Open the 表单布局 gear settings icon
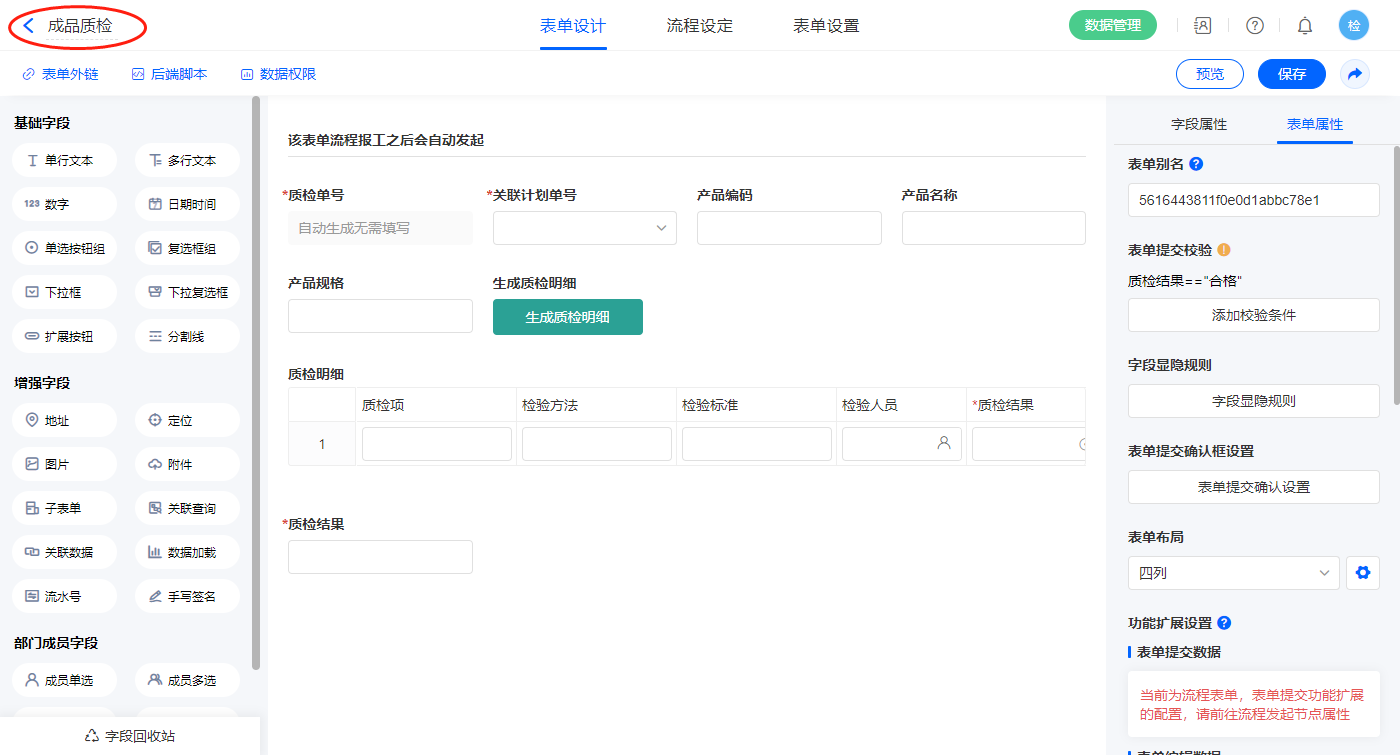Viewport: 1400px width, 755px height. point(1362,573)
